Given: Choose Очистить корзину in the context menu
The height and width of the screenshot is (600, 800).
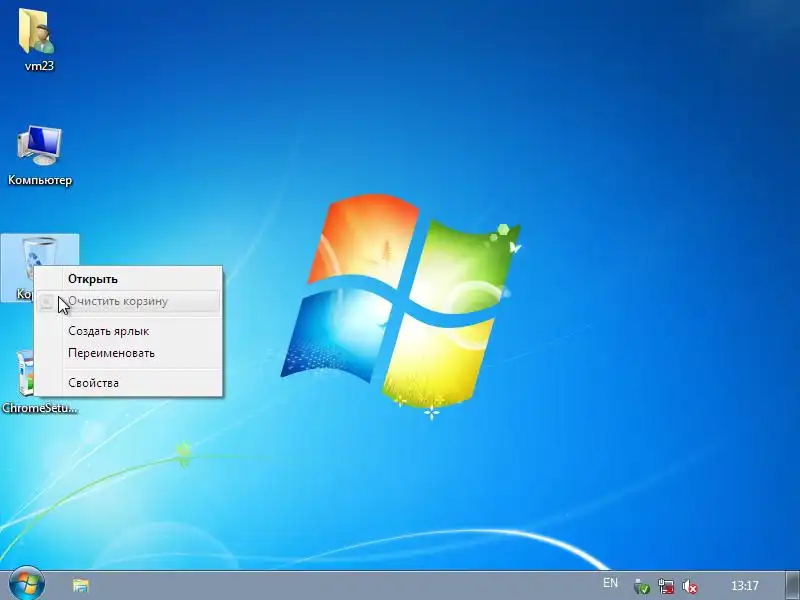Looking at the screenshot, I should pyautogui.click(x=128, y=302).
